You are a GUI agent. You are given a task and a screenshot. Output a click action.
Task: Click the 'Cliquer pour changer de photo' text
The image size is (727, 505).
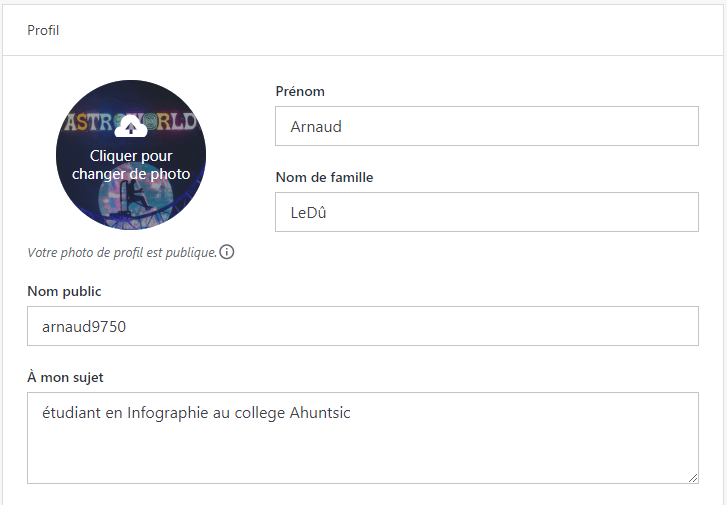[x=131, y=165]
